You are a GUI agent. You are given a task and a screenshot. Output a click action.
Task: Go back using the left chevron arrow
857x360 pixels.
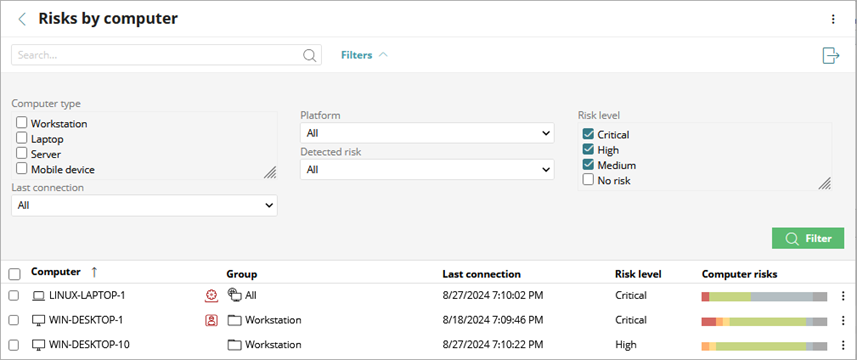(22, 20)
